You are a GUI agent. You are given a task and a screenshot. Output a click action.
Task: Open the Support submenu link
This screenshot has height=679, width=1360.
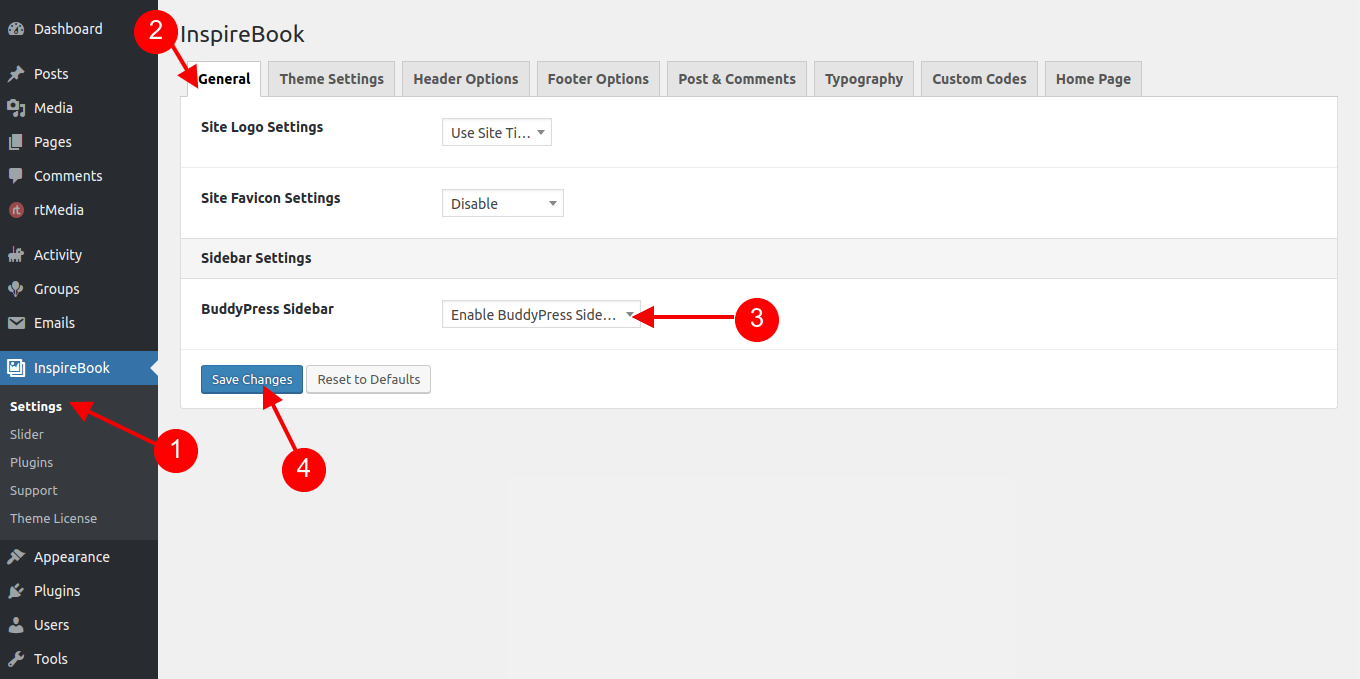(34, 491)
